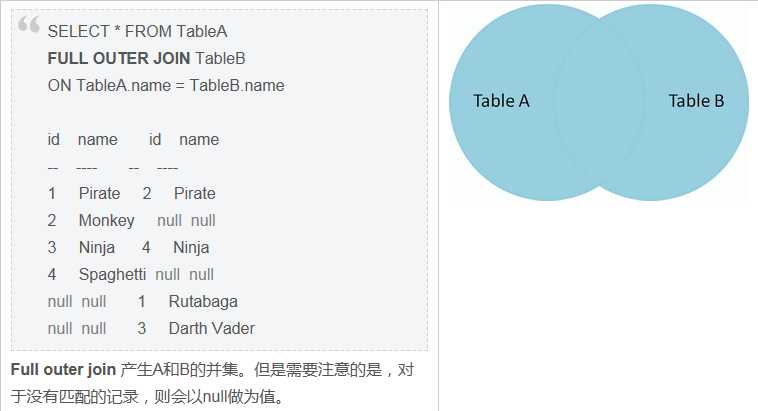This screenshot has height=411, width=758.
Task: Click the null values before Rutabaga row
Action: pos(77,302)
